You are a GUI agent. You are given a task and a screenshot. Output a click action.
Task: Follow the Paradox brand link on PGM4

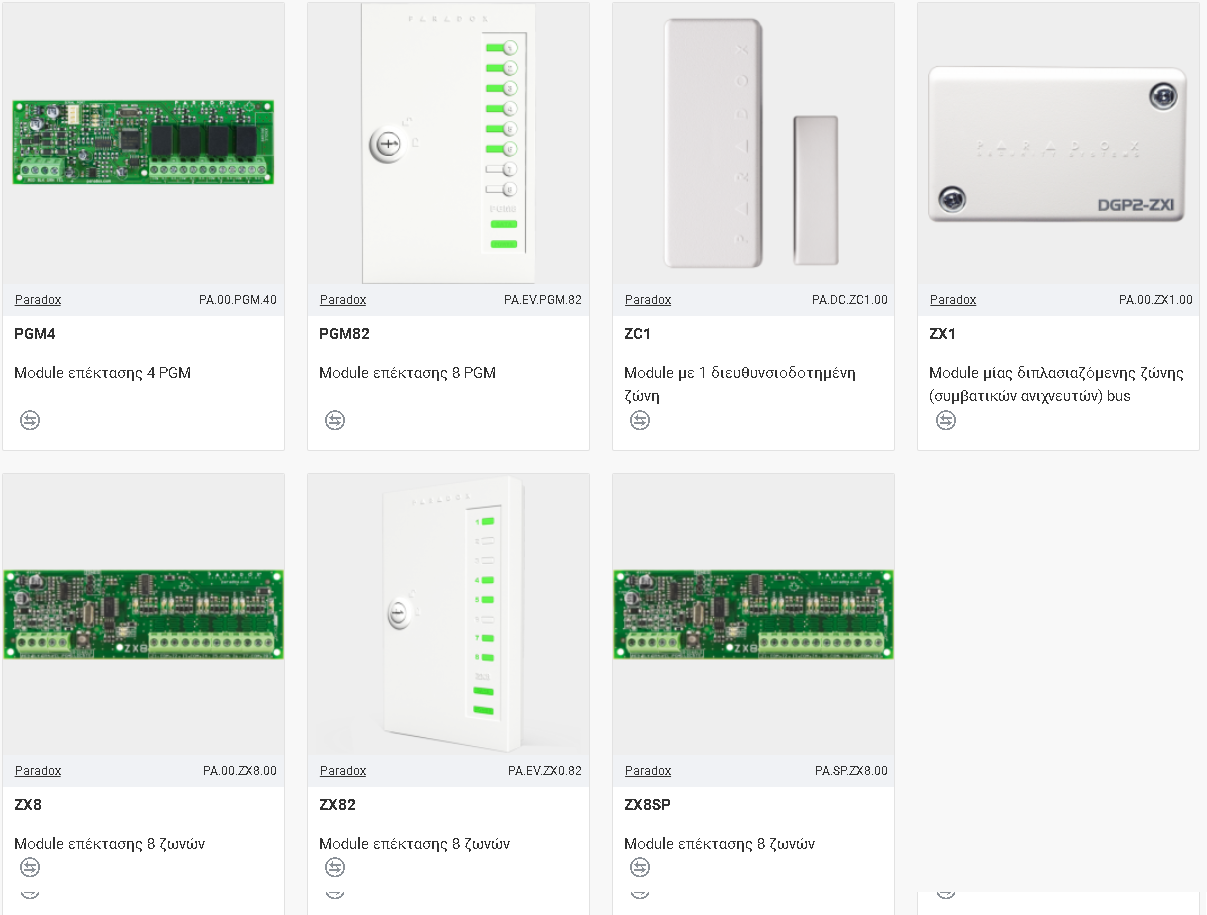tap(38, 300)
